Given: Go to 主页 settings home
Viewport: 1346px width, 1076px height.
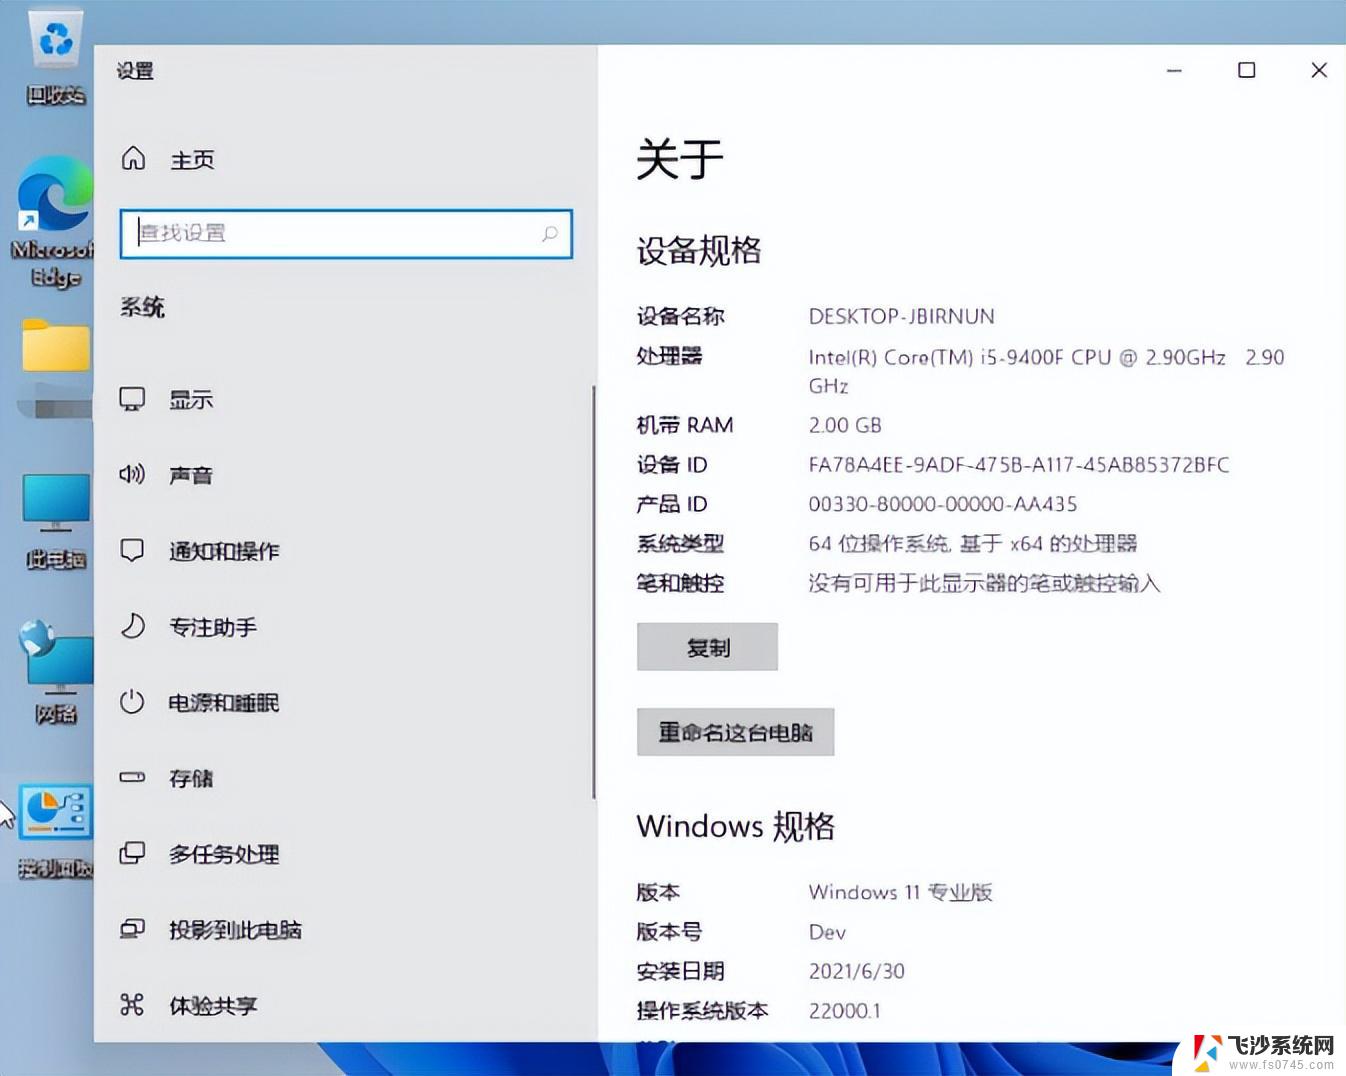Looking at the screenshot, I should pos(193,160).
